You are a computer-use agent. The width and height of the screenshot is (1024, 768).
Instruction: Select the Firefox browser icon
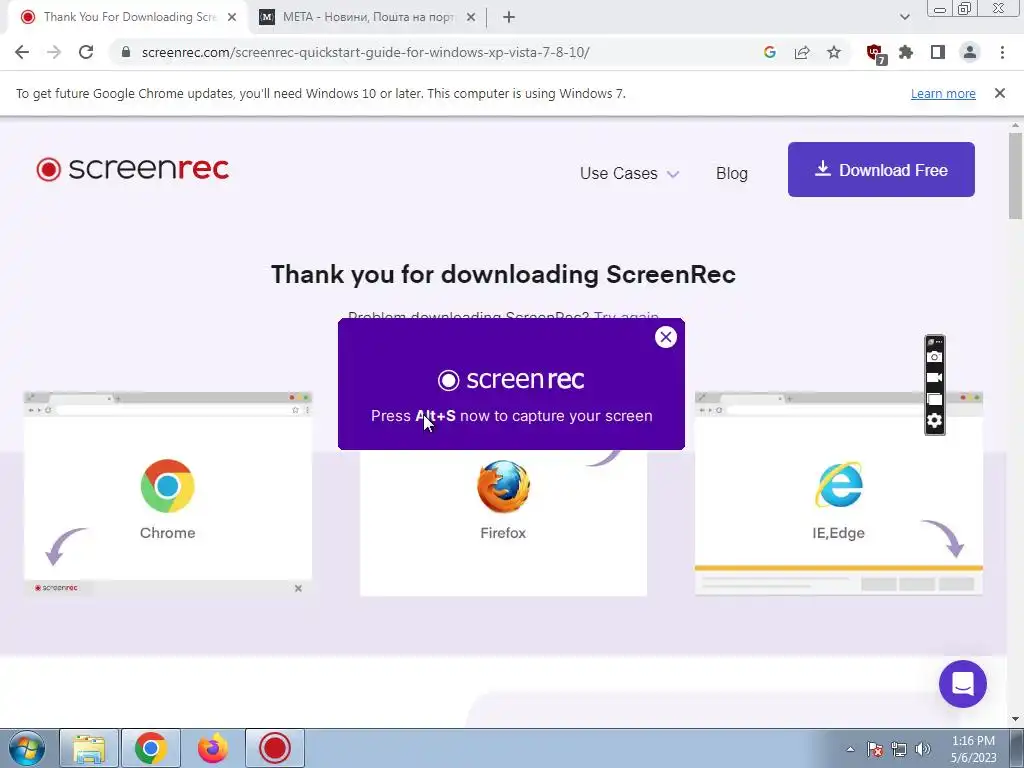point(503,487)
